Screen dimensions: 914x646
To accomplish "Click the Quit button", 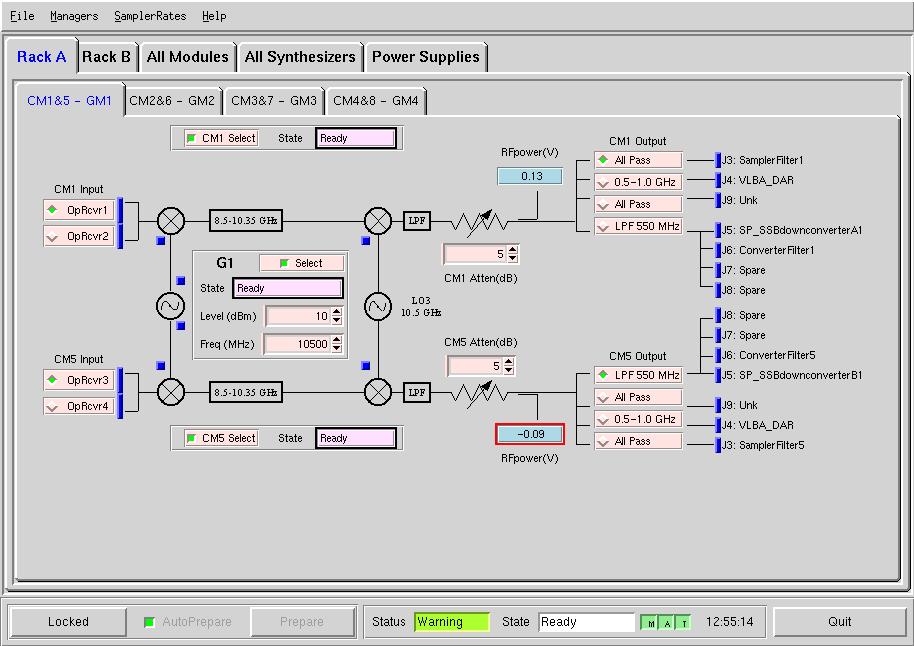I will tap(839, 622).
